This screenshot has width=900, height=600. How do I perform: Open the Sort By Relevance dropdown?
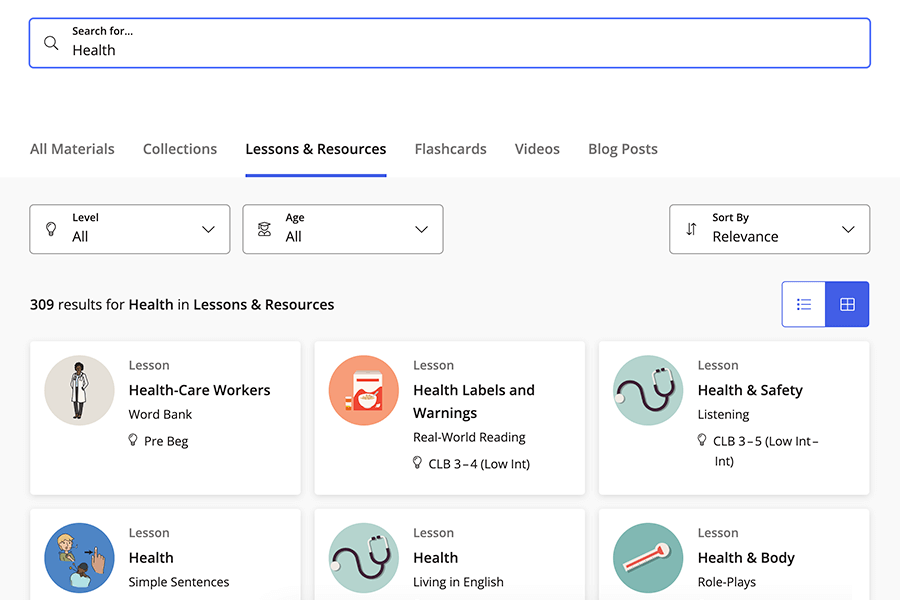[769, 229]
